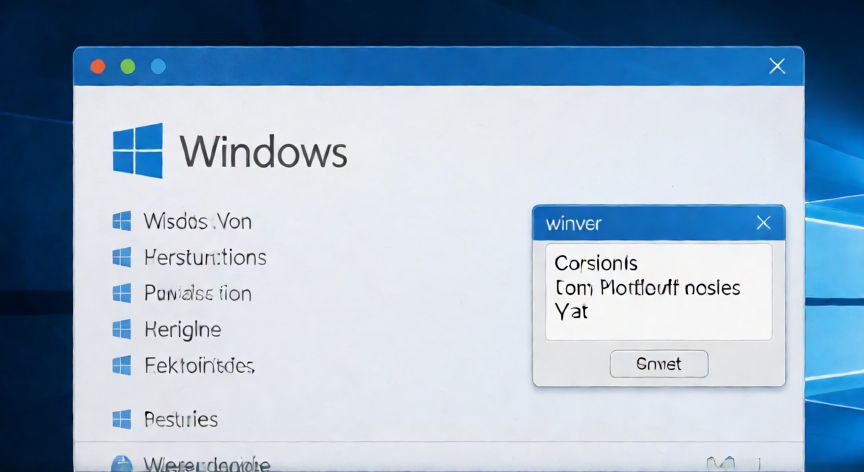Click the Windows icon beside "Ponalss tion"
The image size is (864, 472).
point(122,293)
